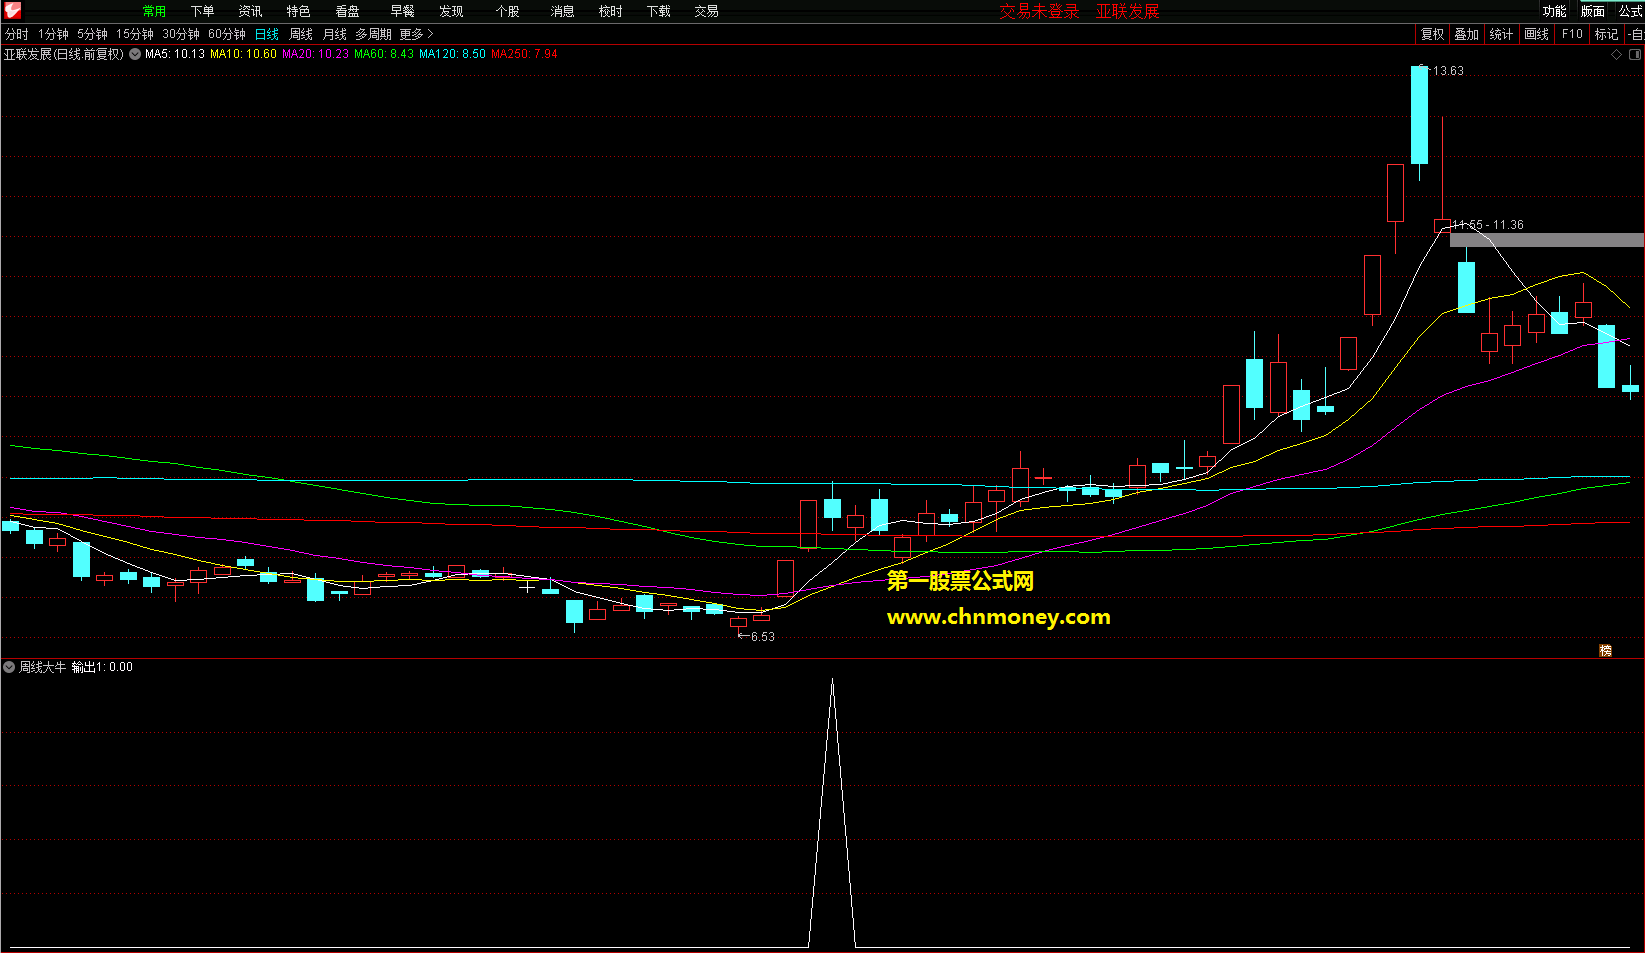
Task: Click the diamond icon in chart corner
Action: [x=1616, y=55]
